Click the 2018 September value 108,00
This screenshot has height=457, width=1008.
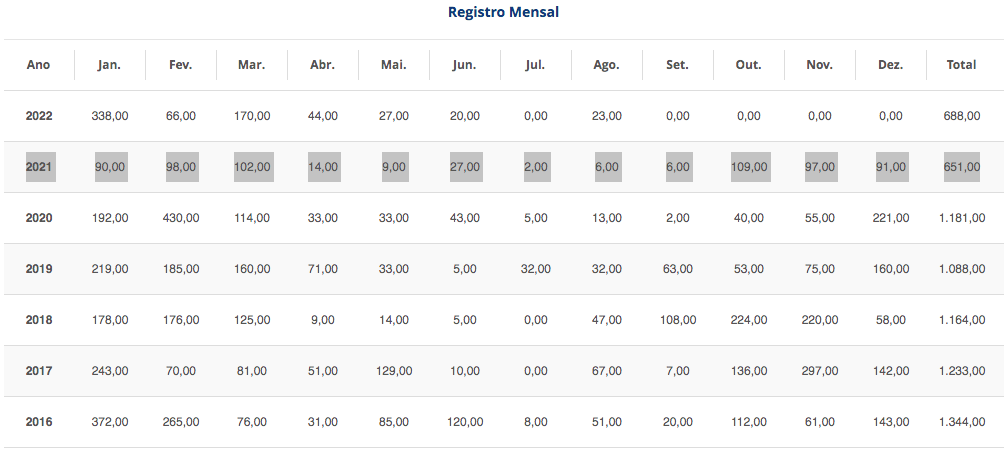click(x=678, y=320)
